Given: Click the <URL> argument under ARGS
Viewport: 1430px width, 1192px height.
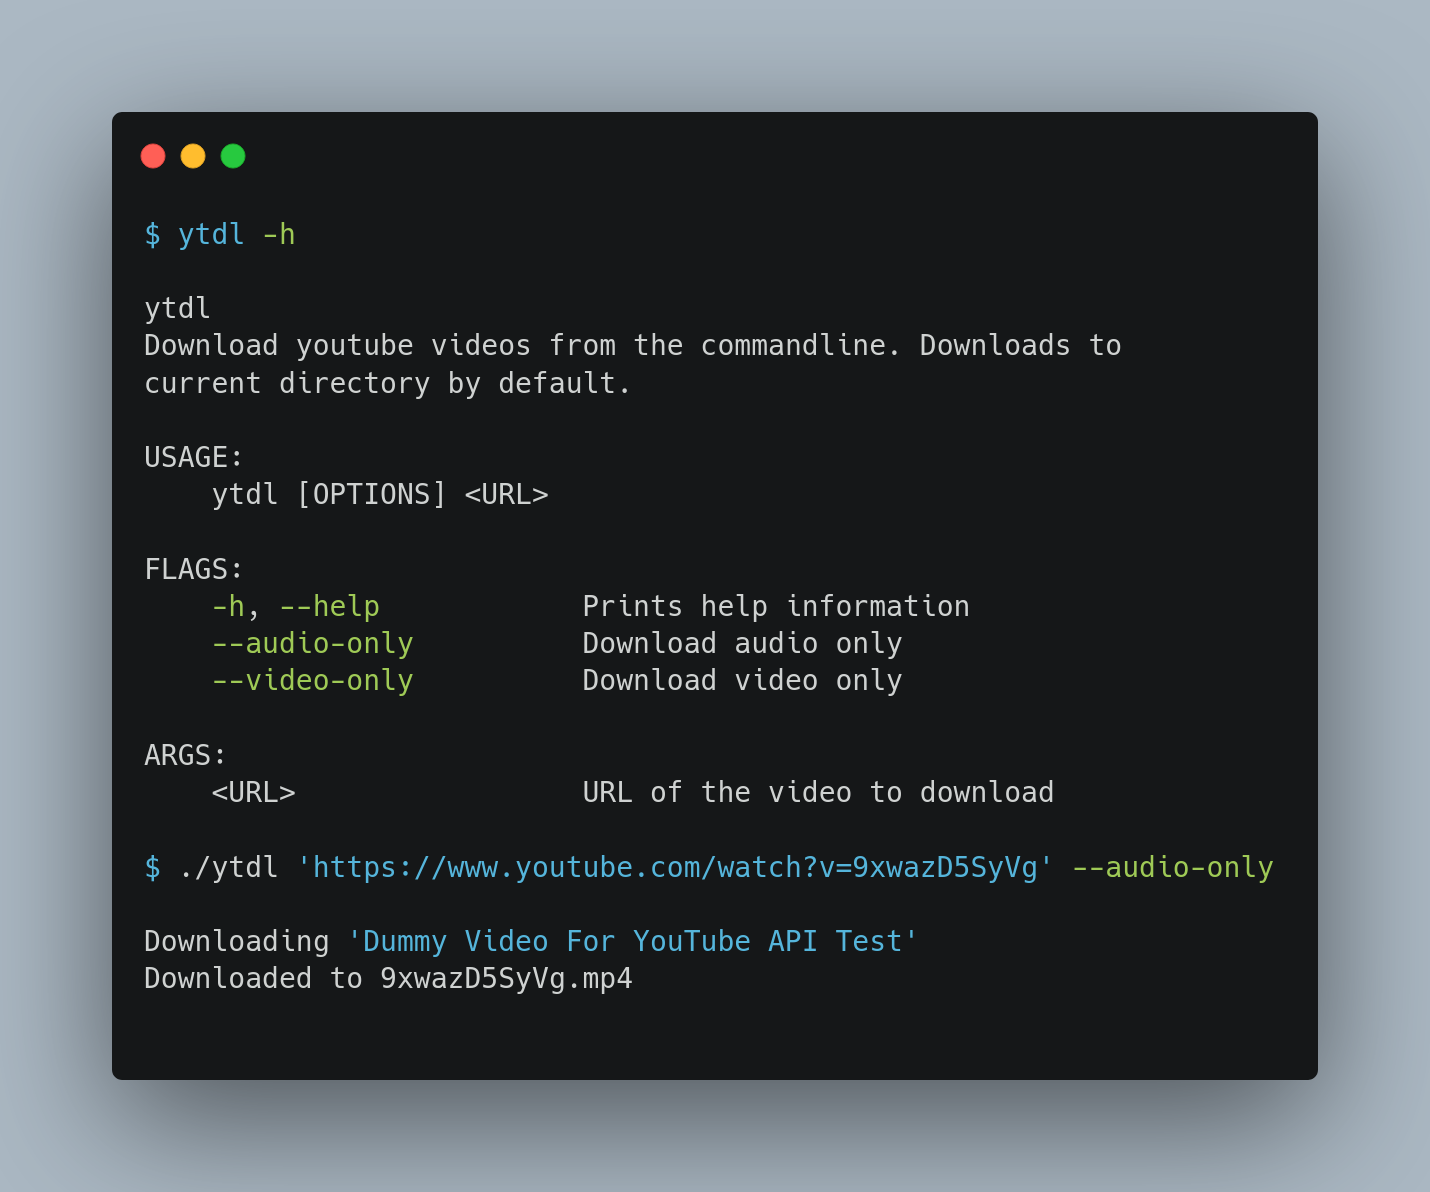Looking at the screenshot, I should 254,792.
